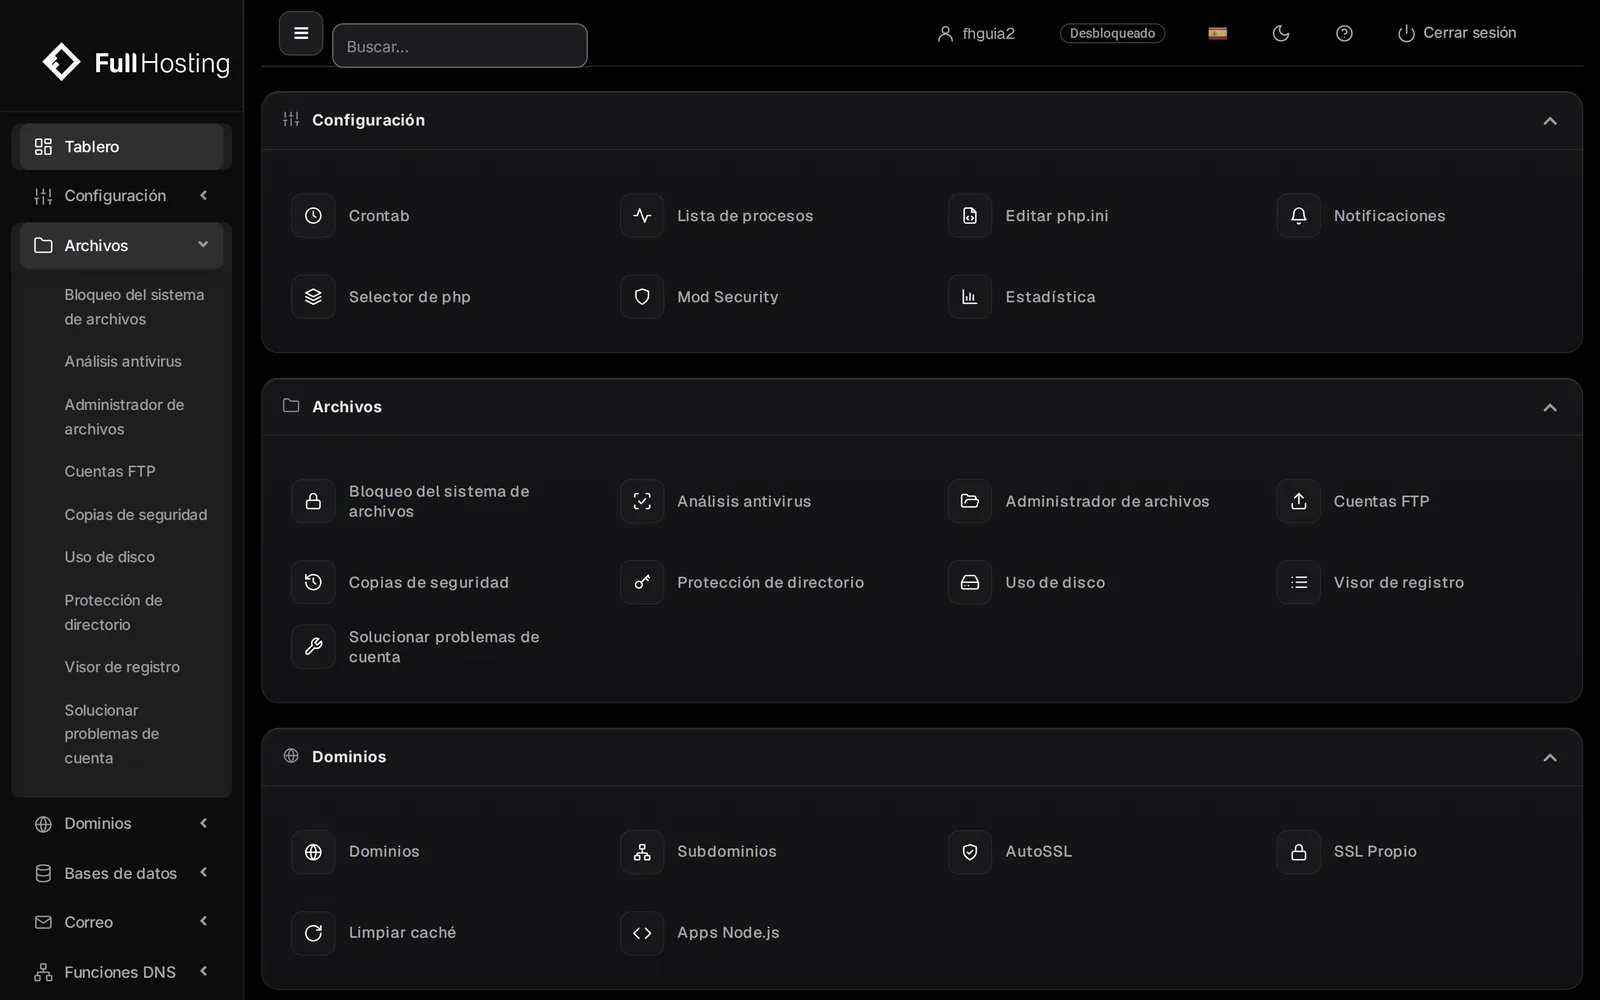
Task: Expand Correo in the sidebar
Action: [x=122, y=922]
